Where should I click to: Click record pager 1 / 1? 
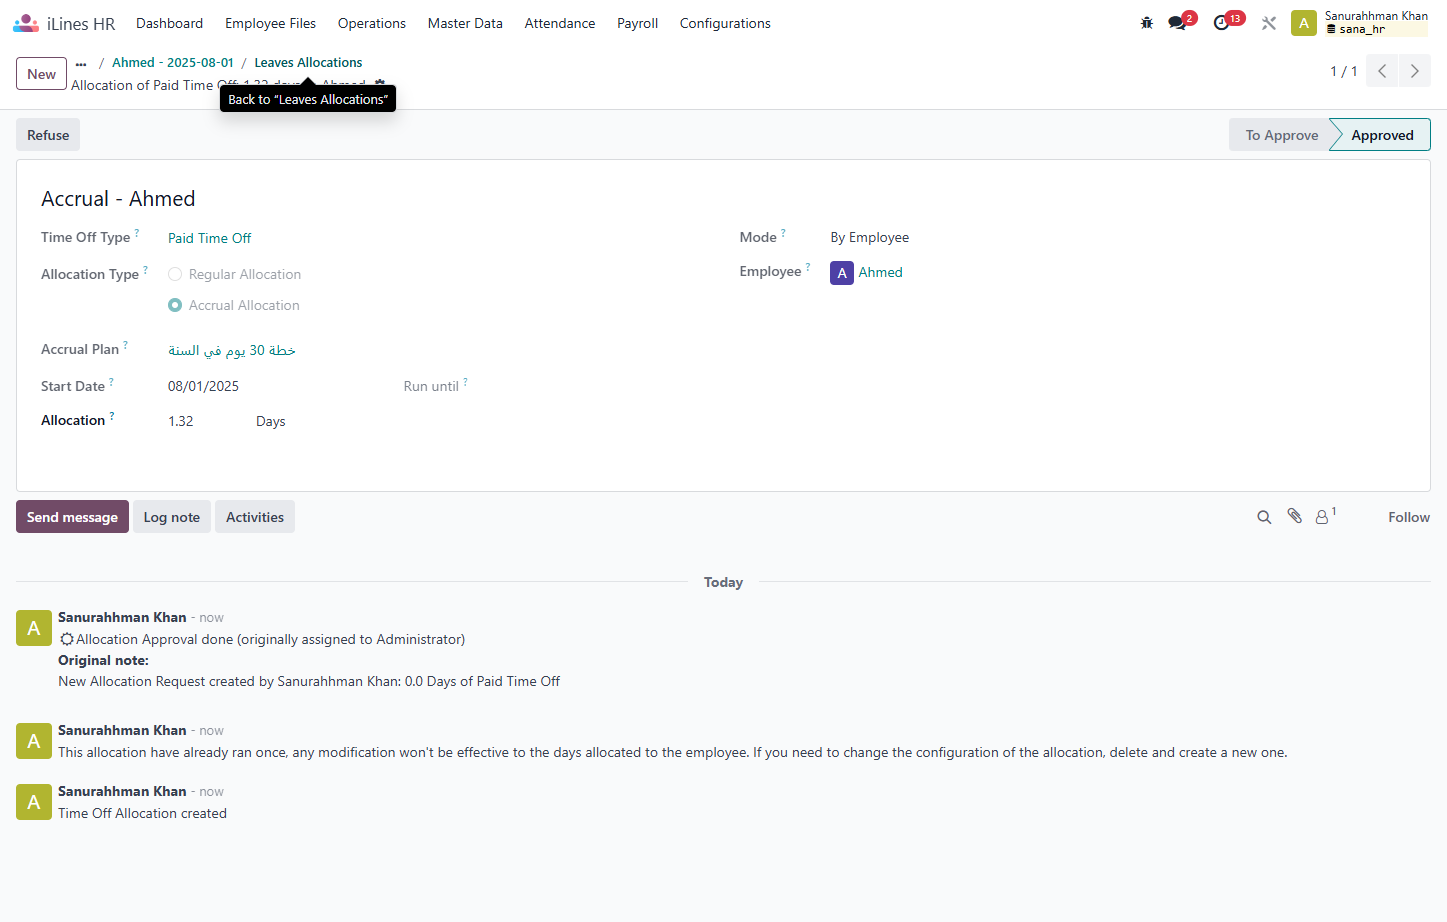pos(1343,71)
